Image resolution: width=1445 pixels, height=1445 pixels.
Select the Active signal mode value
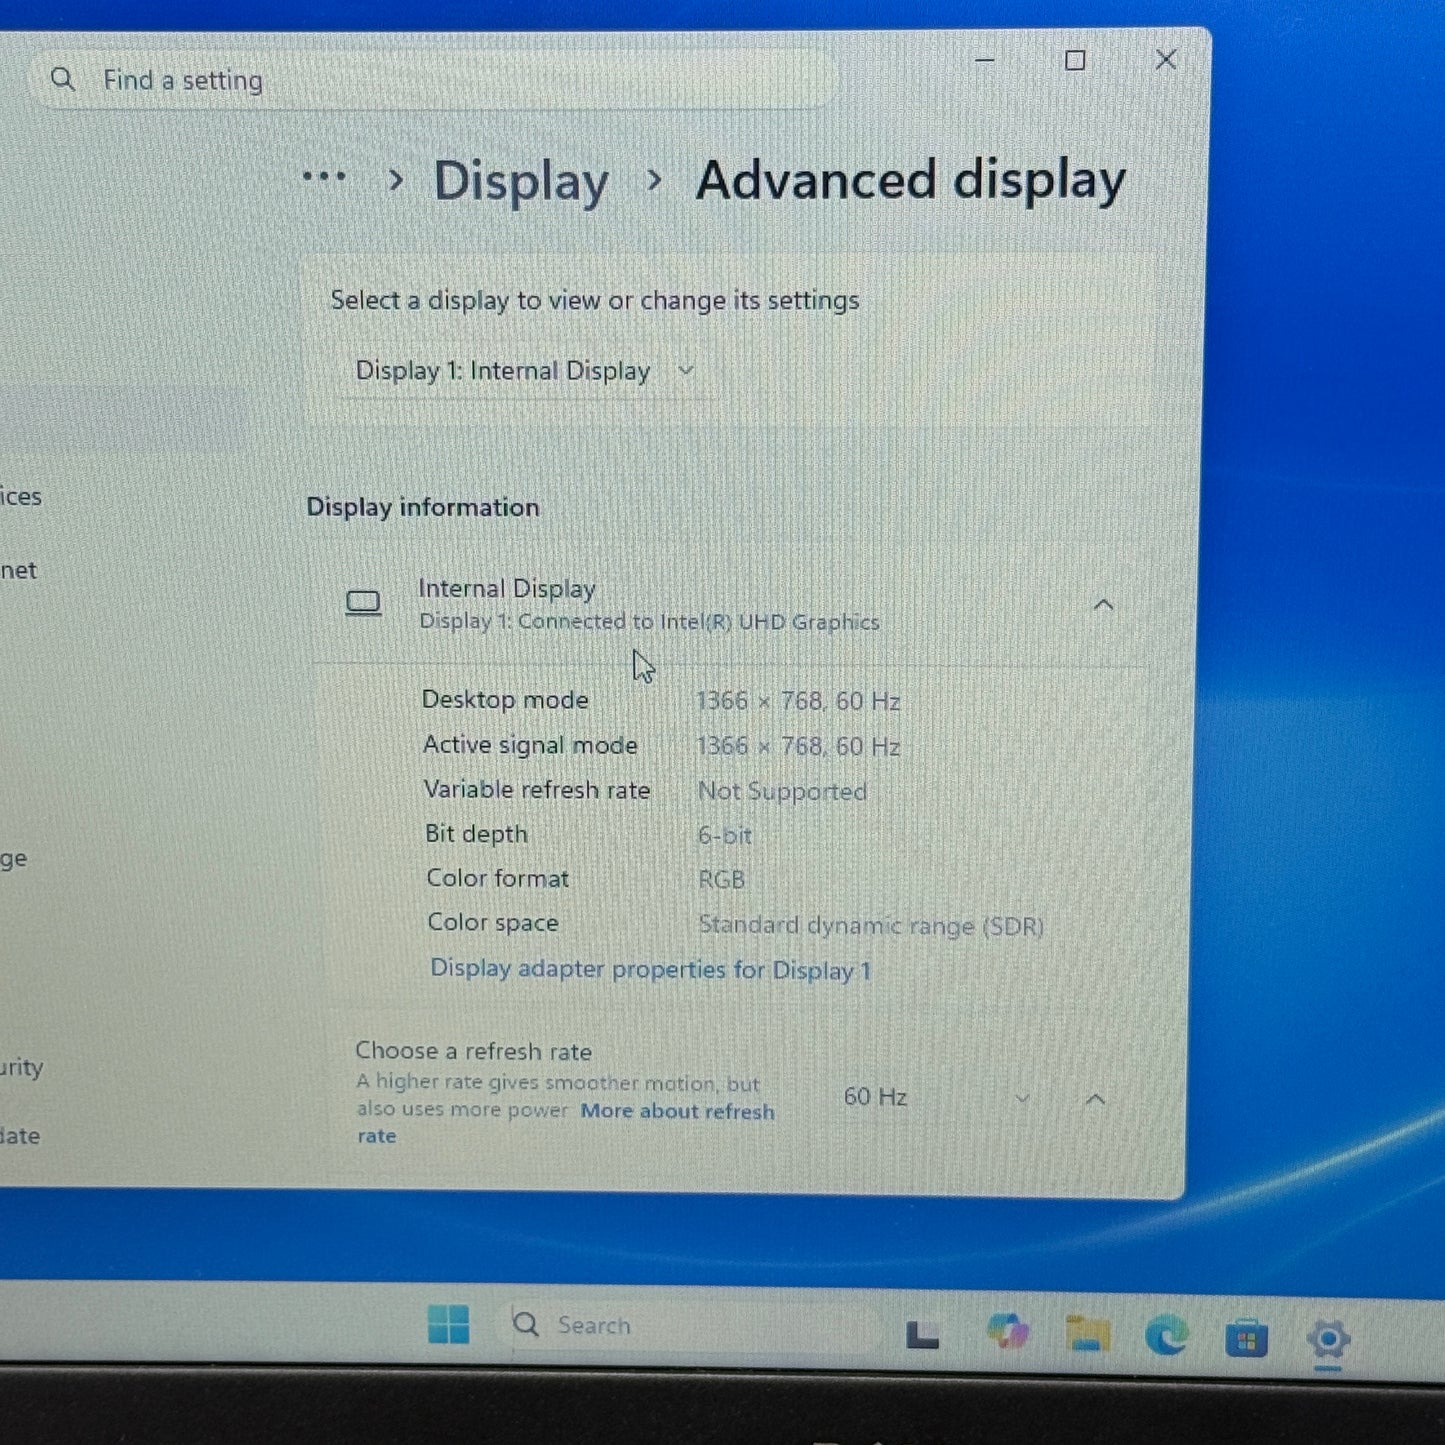tap(798, 746)
